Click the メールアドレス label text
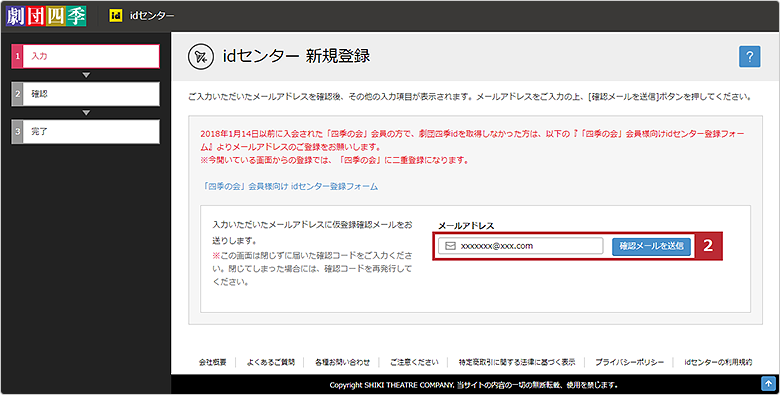The width and height of the screenshot is (780, 395). [466, 226]
